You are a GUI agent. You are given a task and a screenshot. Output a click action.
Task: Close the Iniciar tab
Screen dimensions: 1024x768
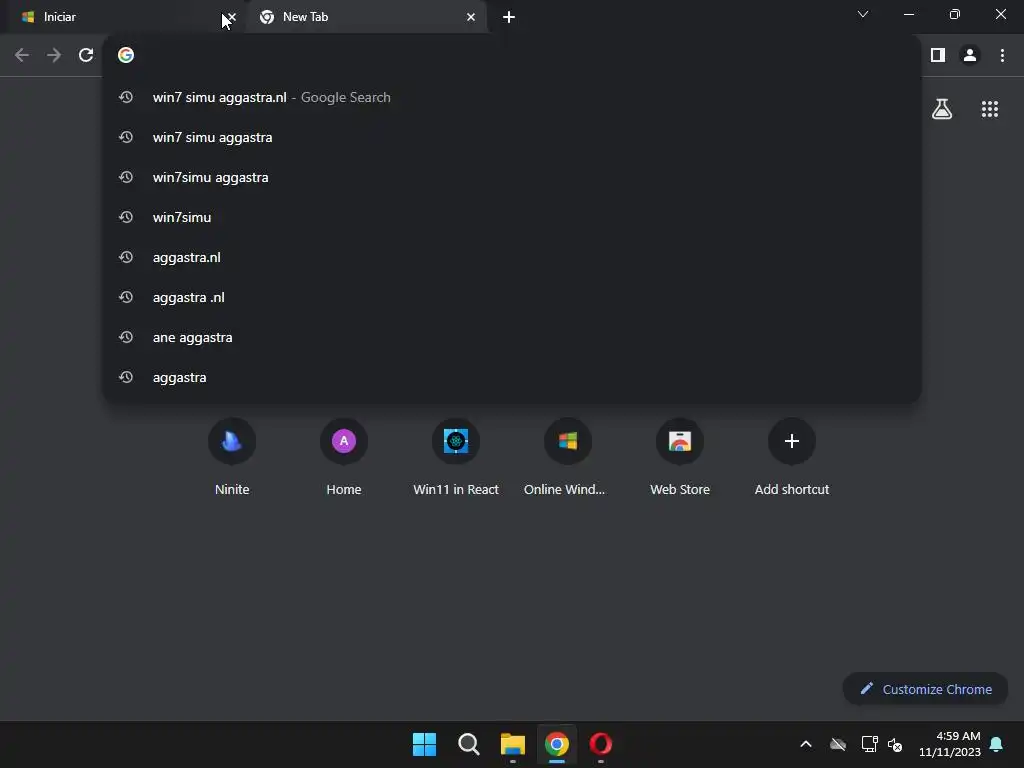tap(231, 17)
